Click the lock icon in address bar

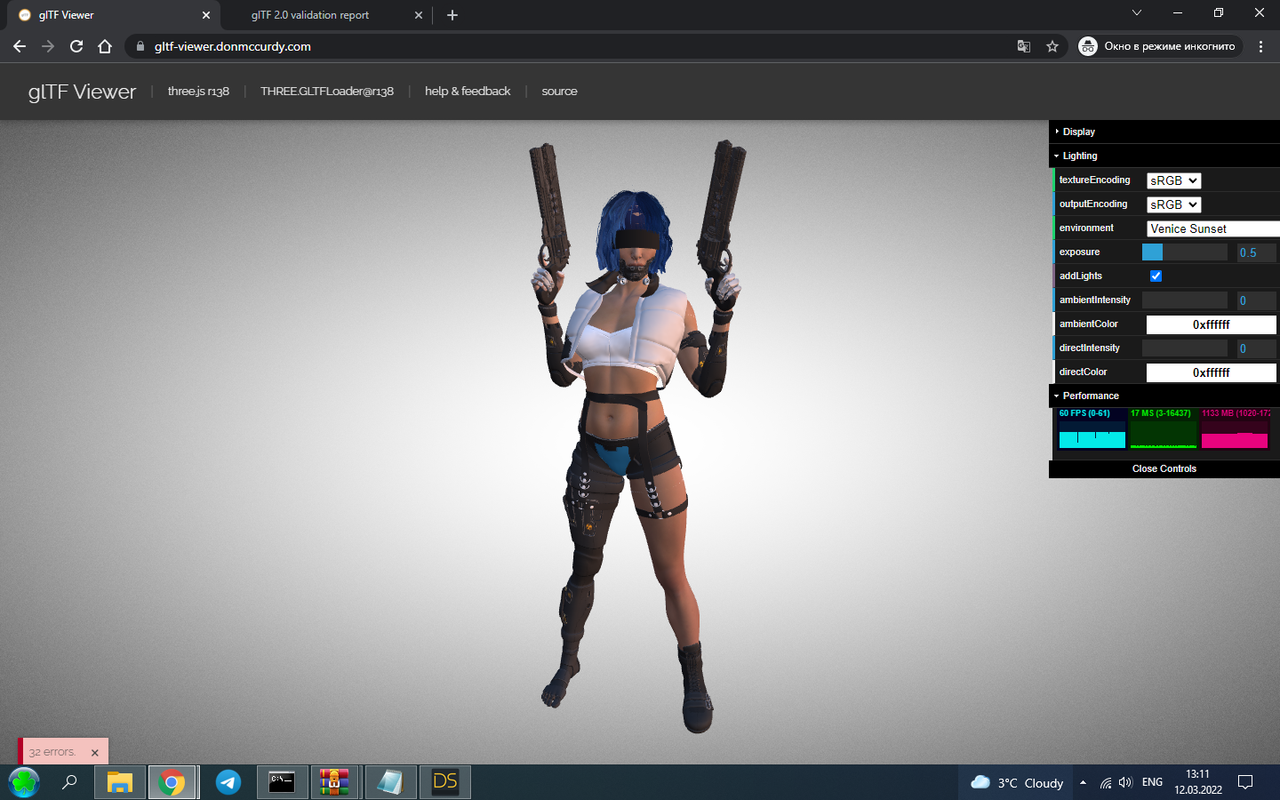point(141,46)
